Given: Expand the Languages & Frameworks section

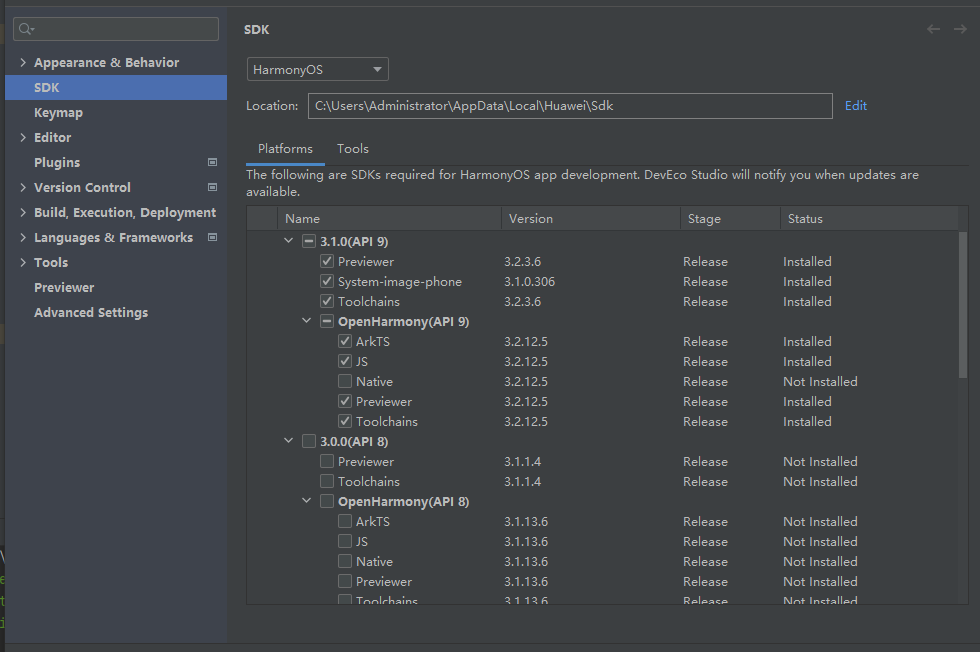Looking at the screenshot, I should coord(23,238).
